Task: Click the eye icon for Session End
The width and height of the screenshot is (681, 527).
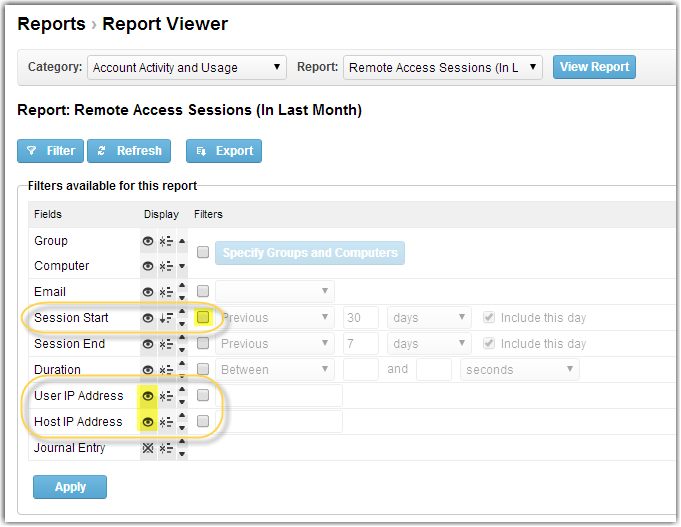Action: 149,344
